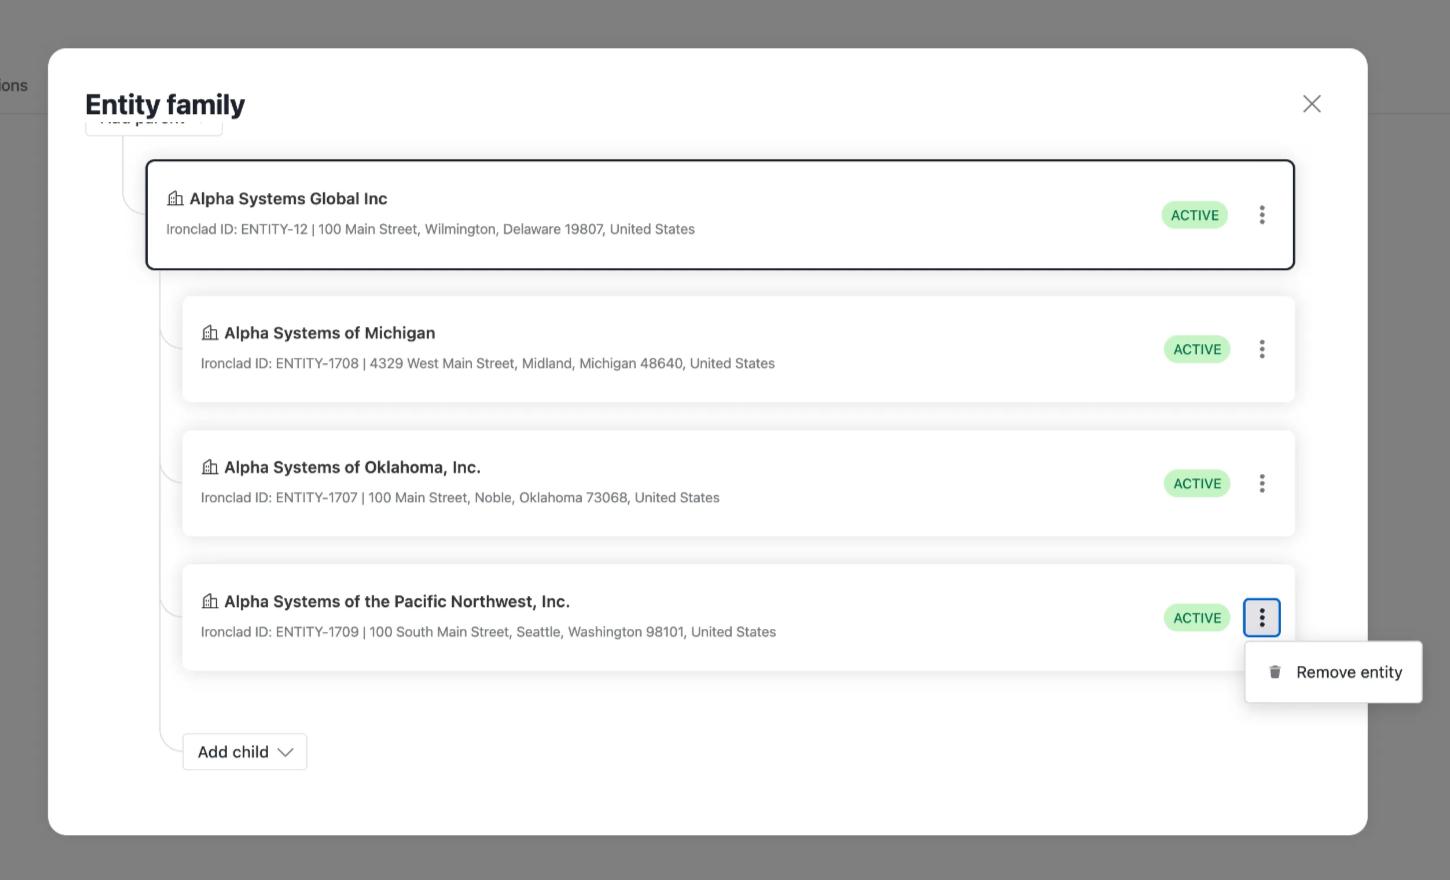Screen dimensions: 1450x880
Task: Open Alpha Systems of Michigan entity name
Action: click(329, 333)
